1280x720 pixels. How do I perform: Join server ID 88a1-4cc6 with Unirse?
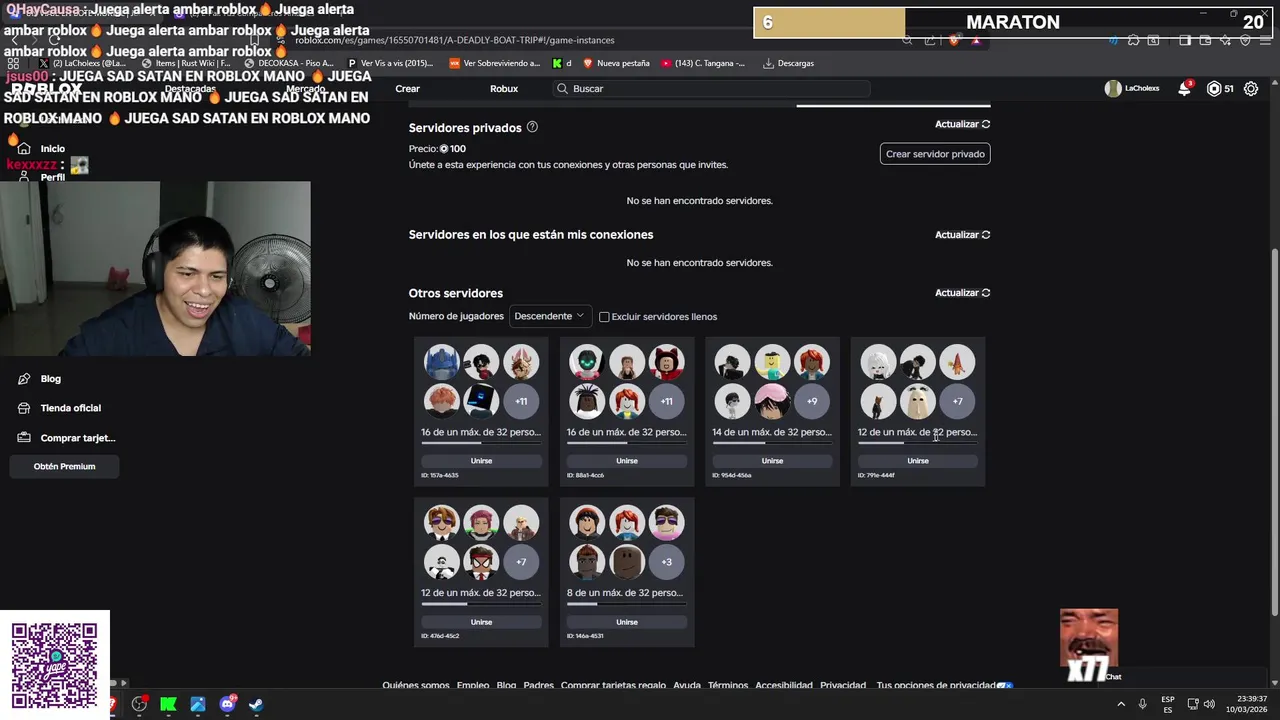[627, 461]
